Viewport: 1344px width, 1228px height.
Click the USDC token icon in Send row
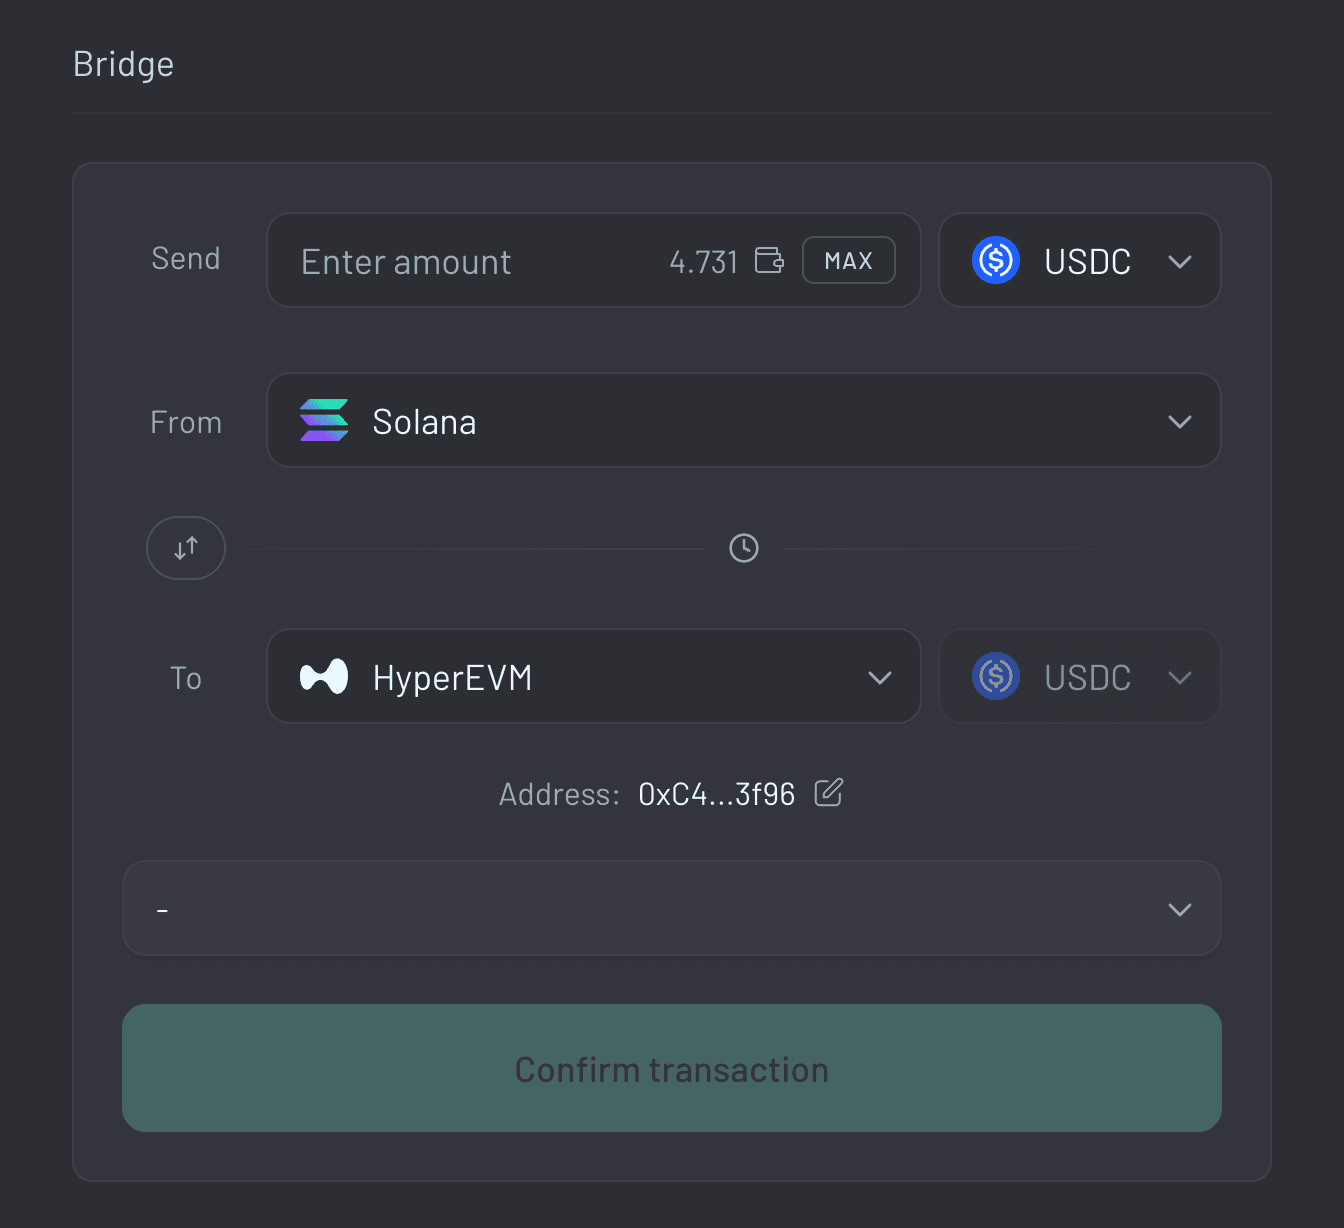click(x=996, y=260)
